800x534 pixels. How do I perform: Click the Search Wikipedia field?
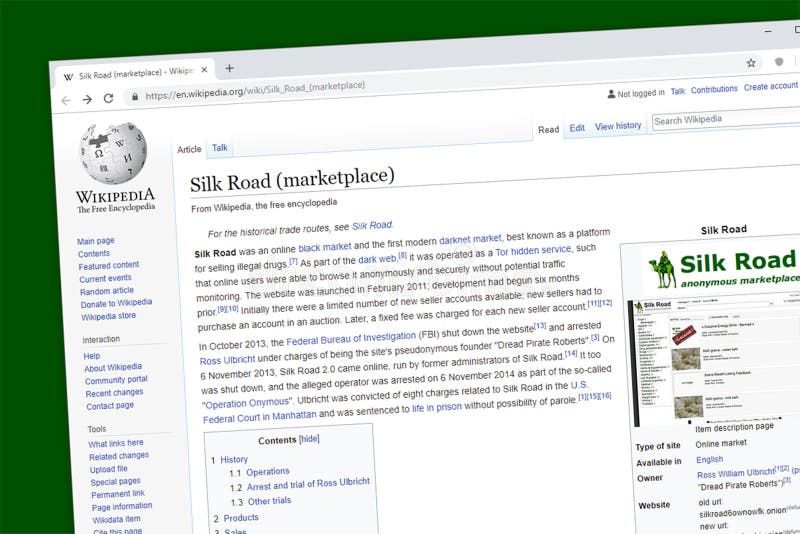727,119
